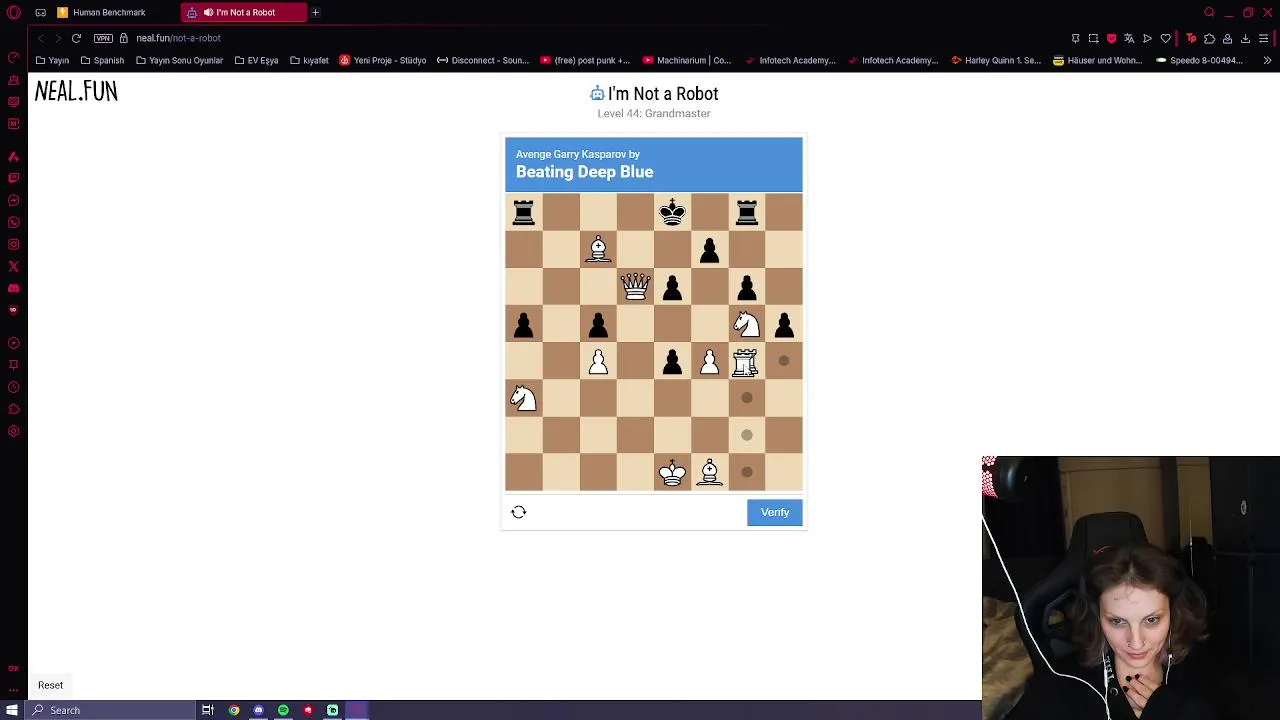Move the rook to the highlighted bottom-row dot
Viewport: 1280px width, 720px height.
746,472
